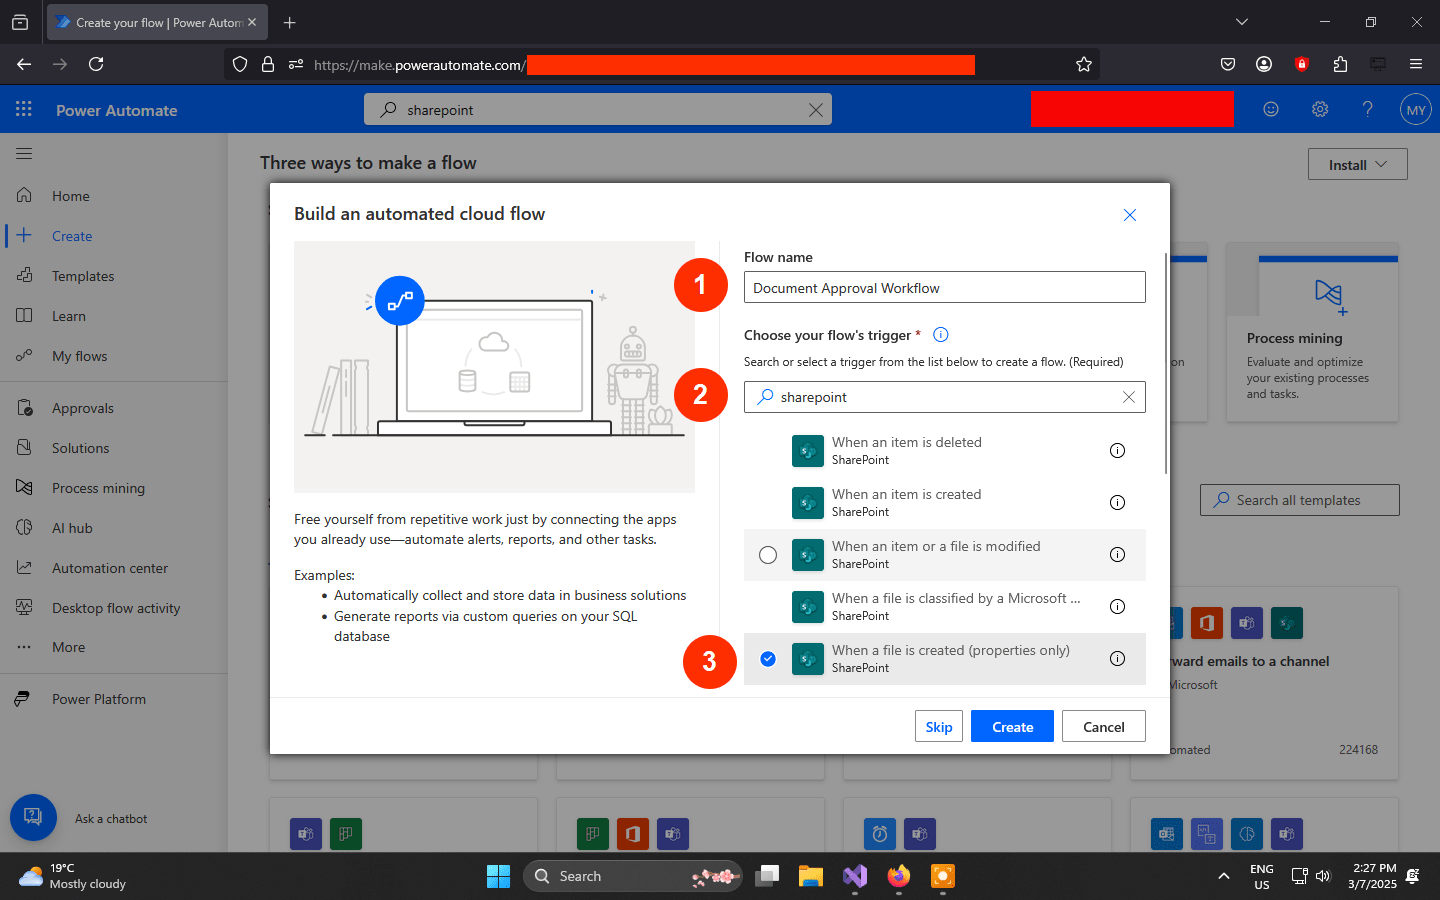Screen dimensions: 1440x900
Task: Show info for When an item or a file is modified
Action: (1118, 555)
